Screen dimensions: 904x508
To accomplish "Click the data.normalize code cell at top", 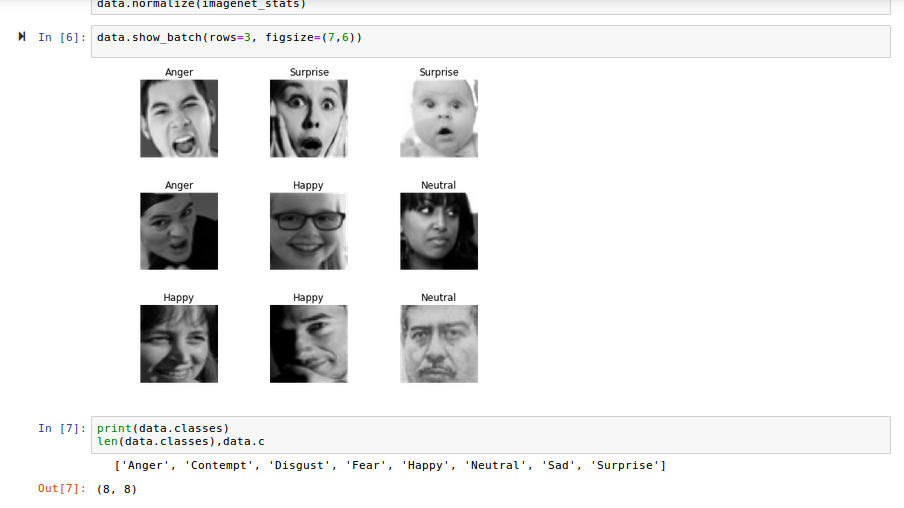I will (x=491, y=7).
